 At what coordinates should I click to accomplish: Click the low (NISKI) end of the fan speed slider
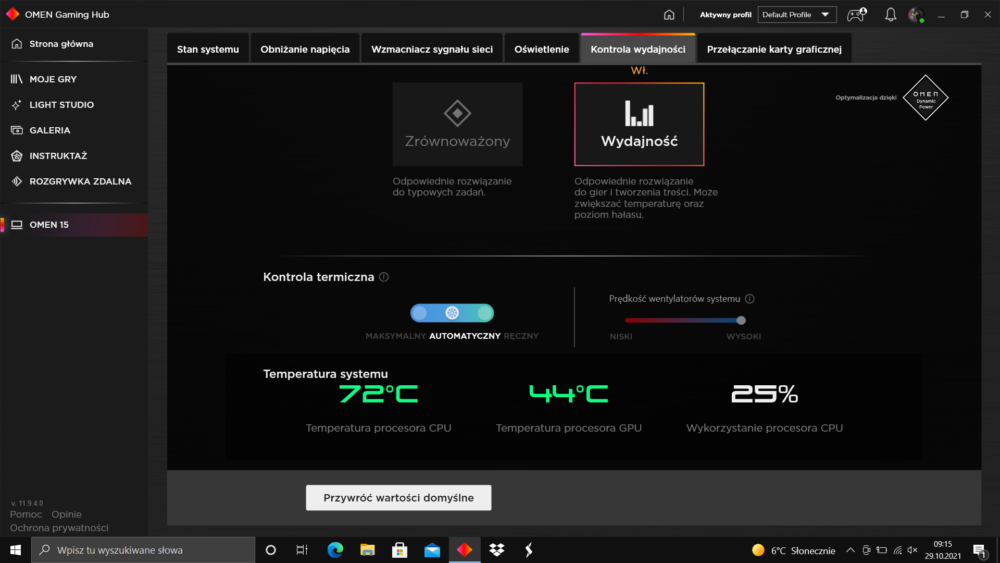click(x=628, y=320)
